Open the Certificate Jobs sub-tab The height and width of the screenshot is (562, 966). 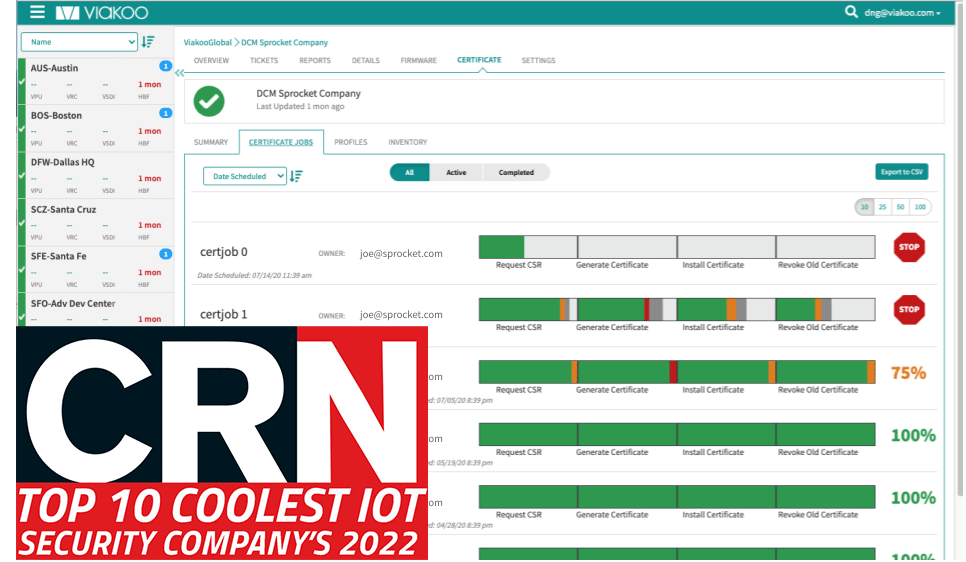click(x=281, y=142)
